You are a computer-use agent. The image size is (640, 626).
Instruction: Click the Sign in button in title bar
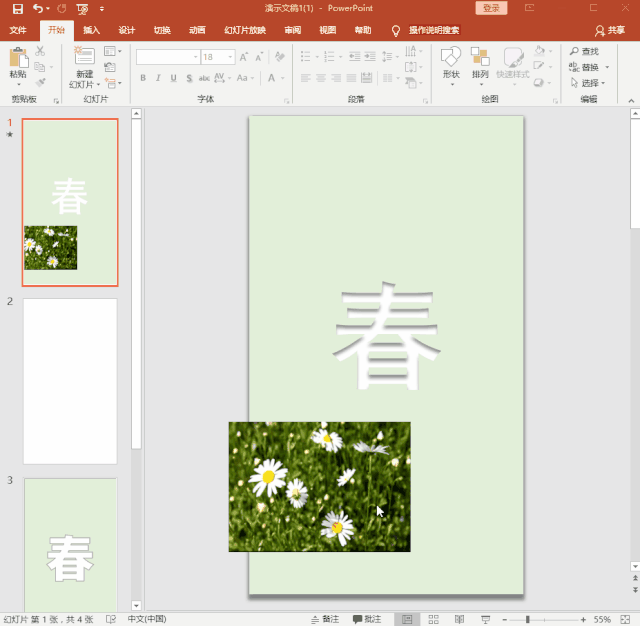pos(491,8)
